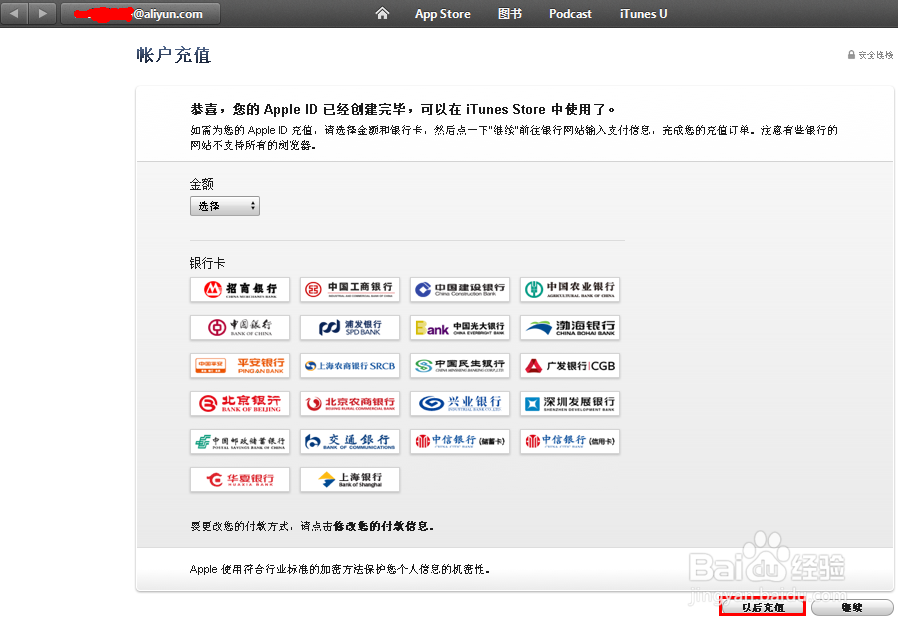Click the 继续 button
The height and width of the screenshot is (627, 898).
point(852,608)
